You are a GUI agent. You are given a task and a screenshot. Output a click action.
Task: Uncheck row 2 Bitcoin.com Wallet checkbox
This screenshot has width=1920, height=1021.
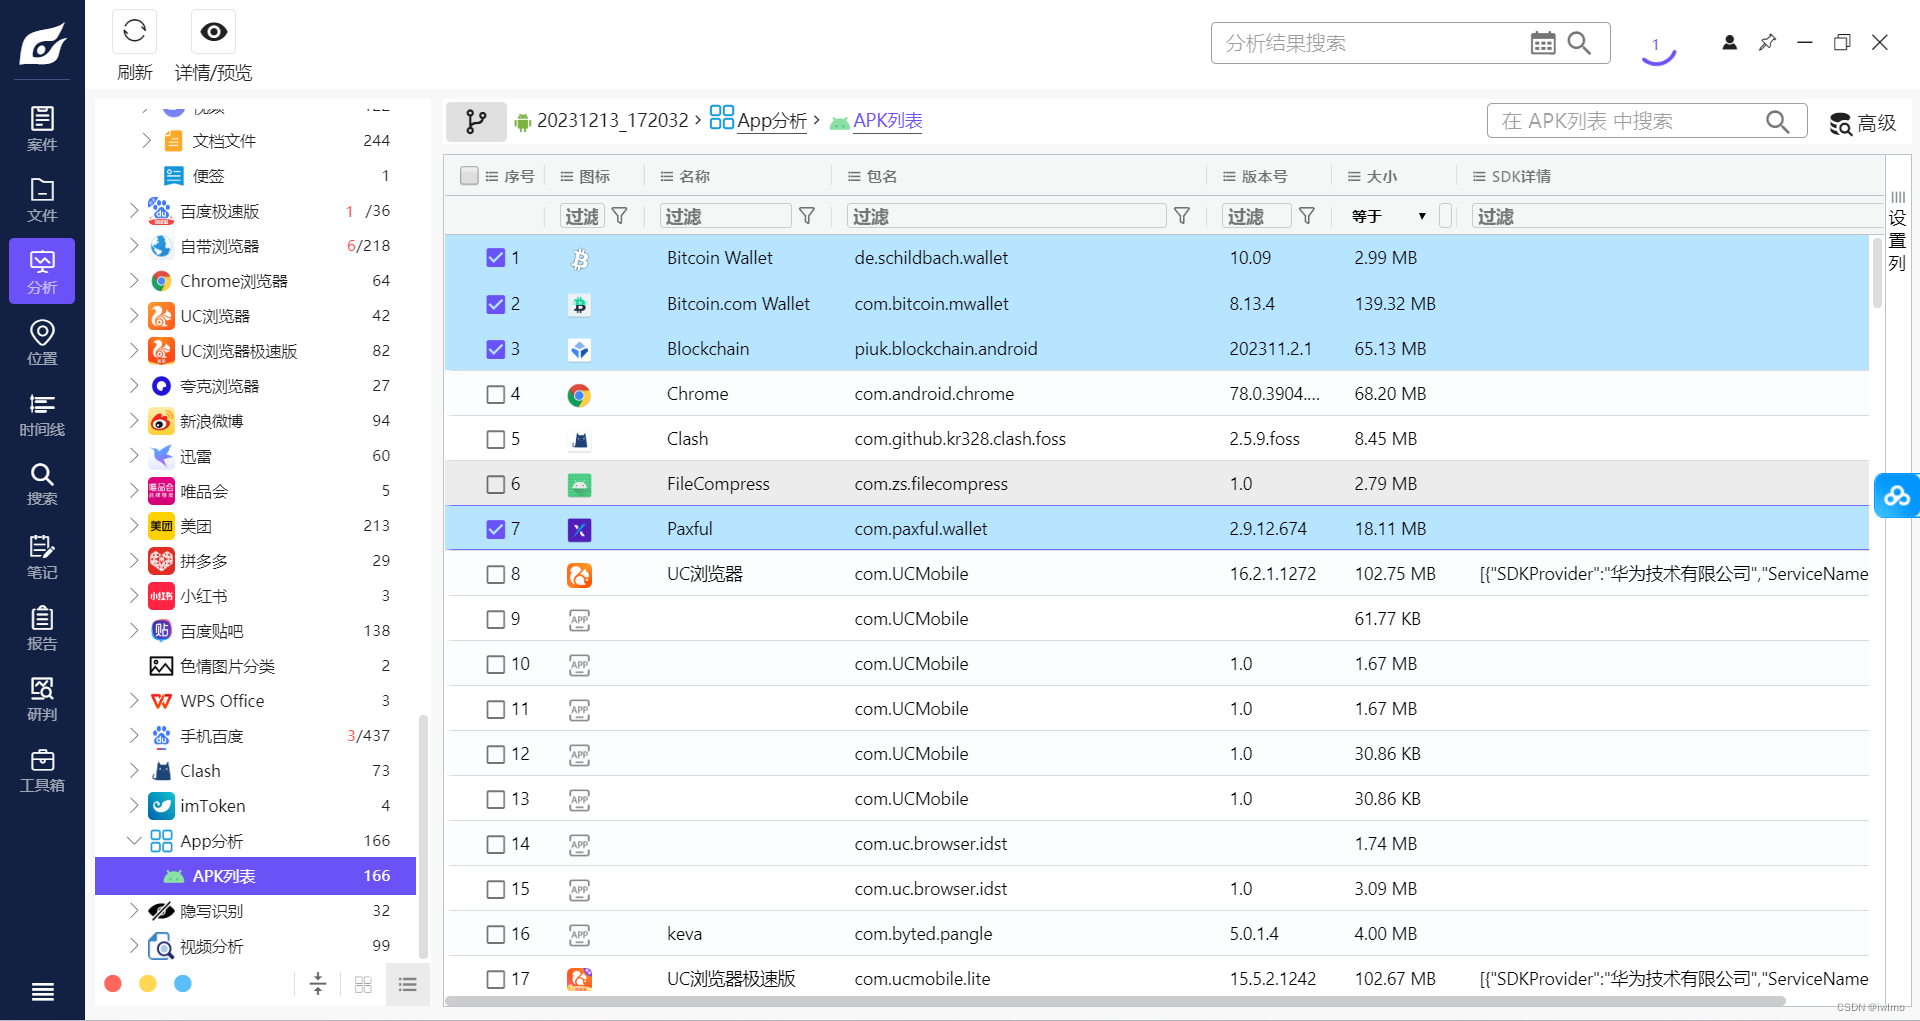[x=495, y=304]
